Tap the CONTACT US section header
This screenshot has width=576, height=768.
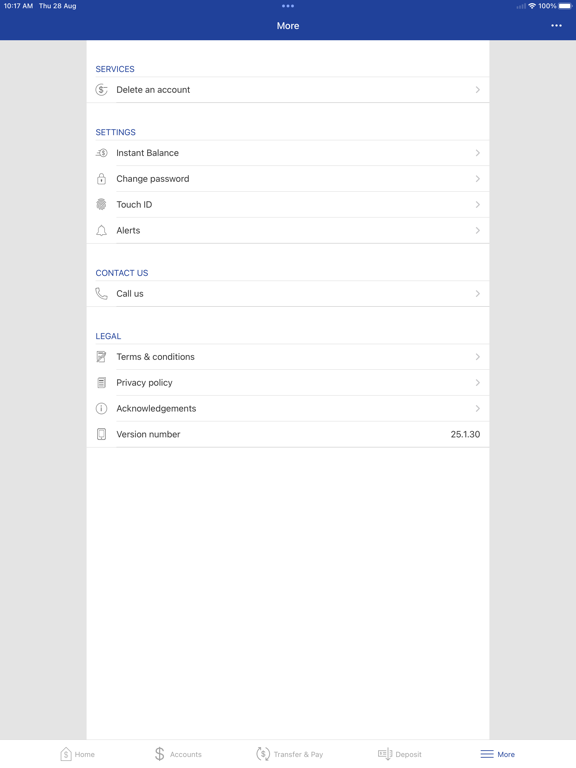pos(121,273)
